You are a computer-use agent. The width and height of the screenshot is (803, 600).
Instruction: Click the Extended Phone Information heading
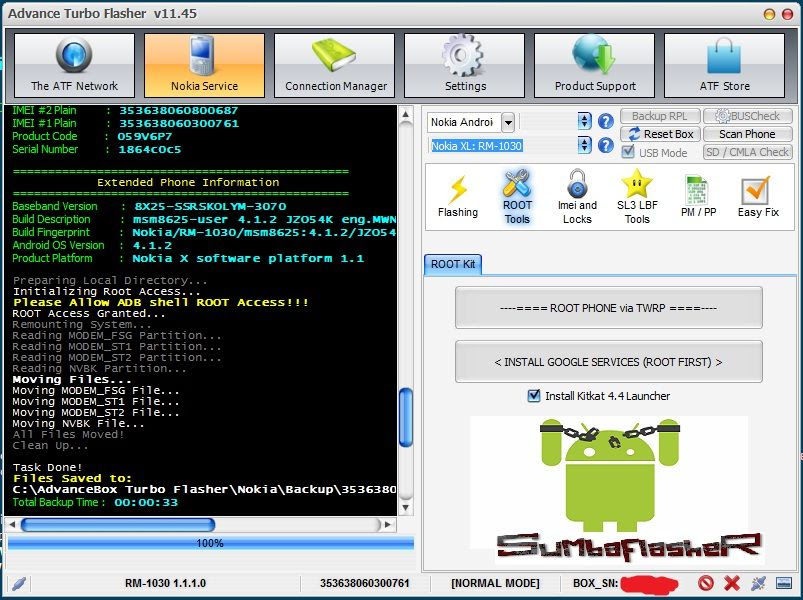pyautogui.click(x=188, y=182)
